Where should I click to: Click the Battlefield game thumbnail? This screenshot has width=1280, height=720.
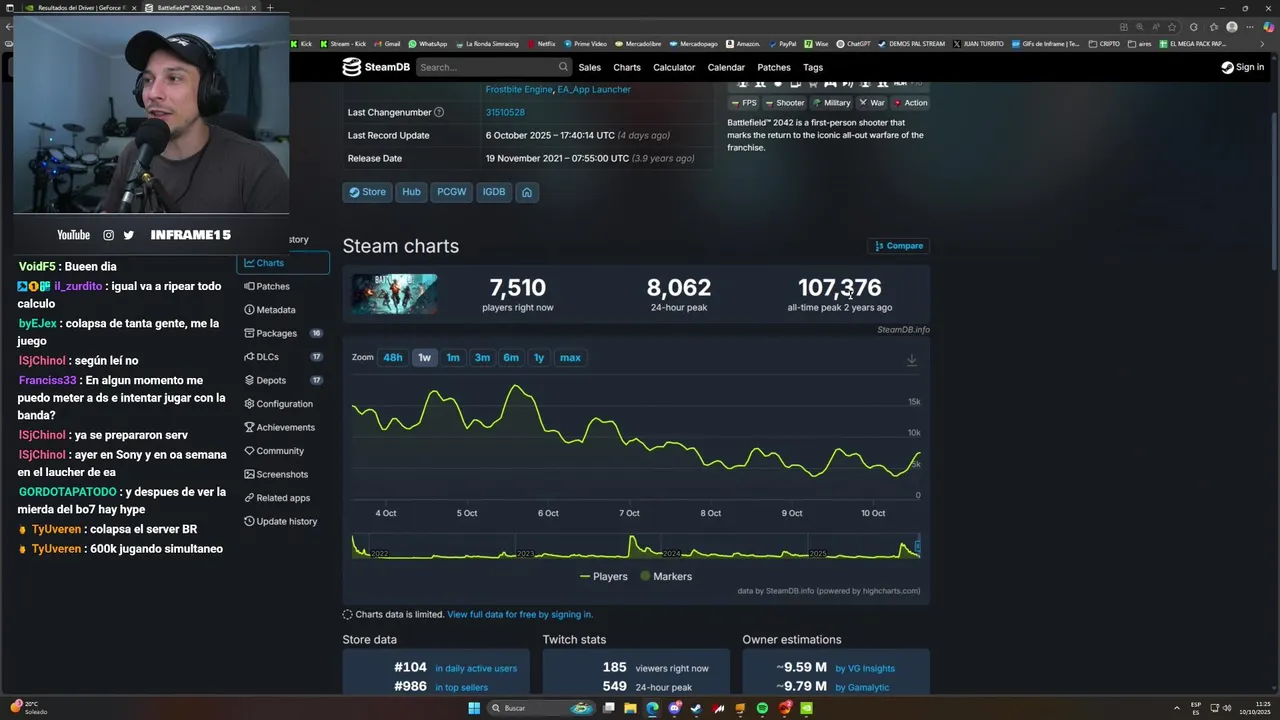point(394,294)
